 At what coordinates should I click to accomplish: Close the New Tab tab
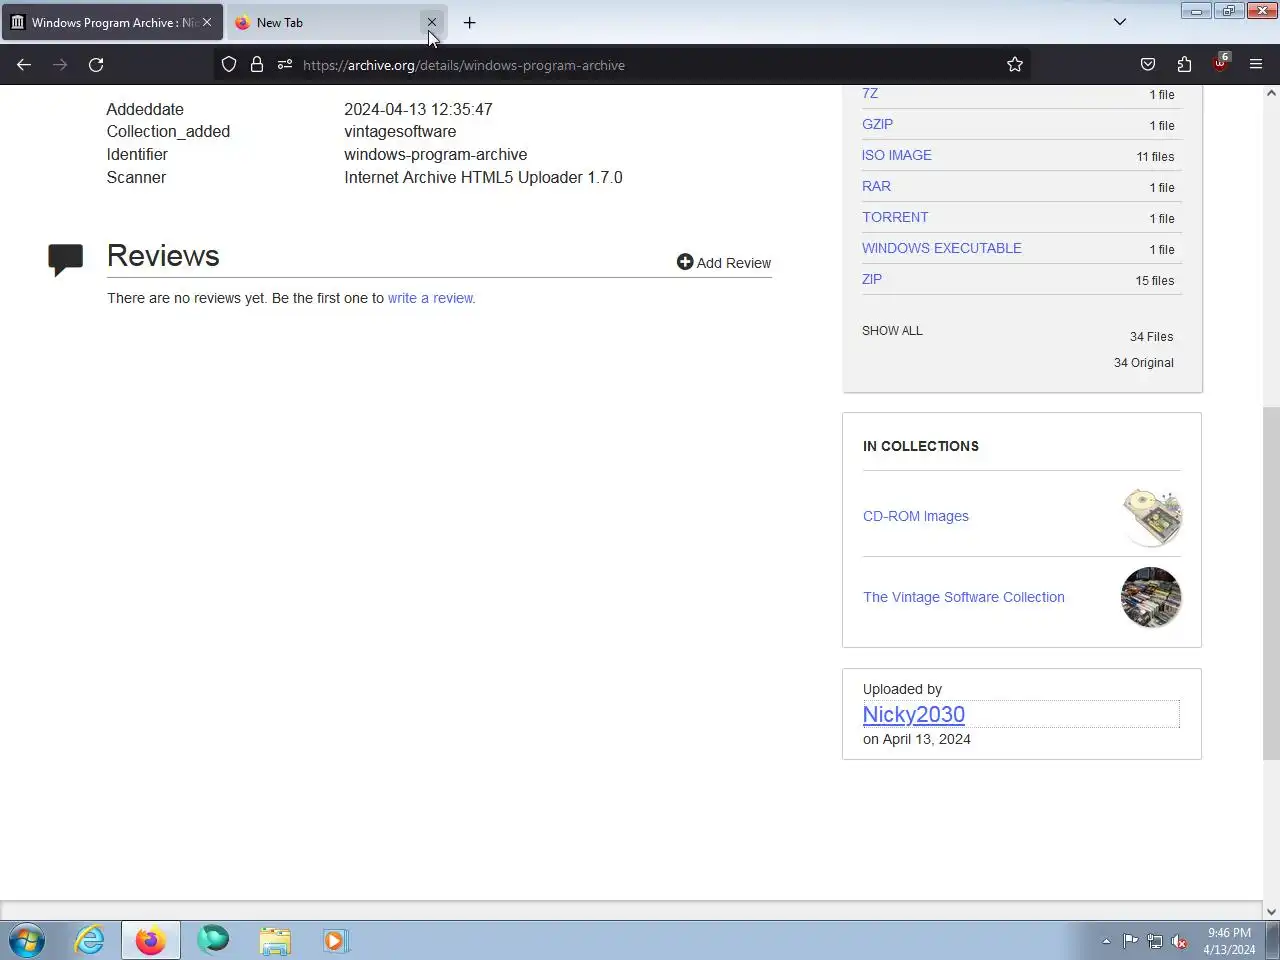click(432, 22)
